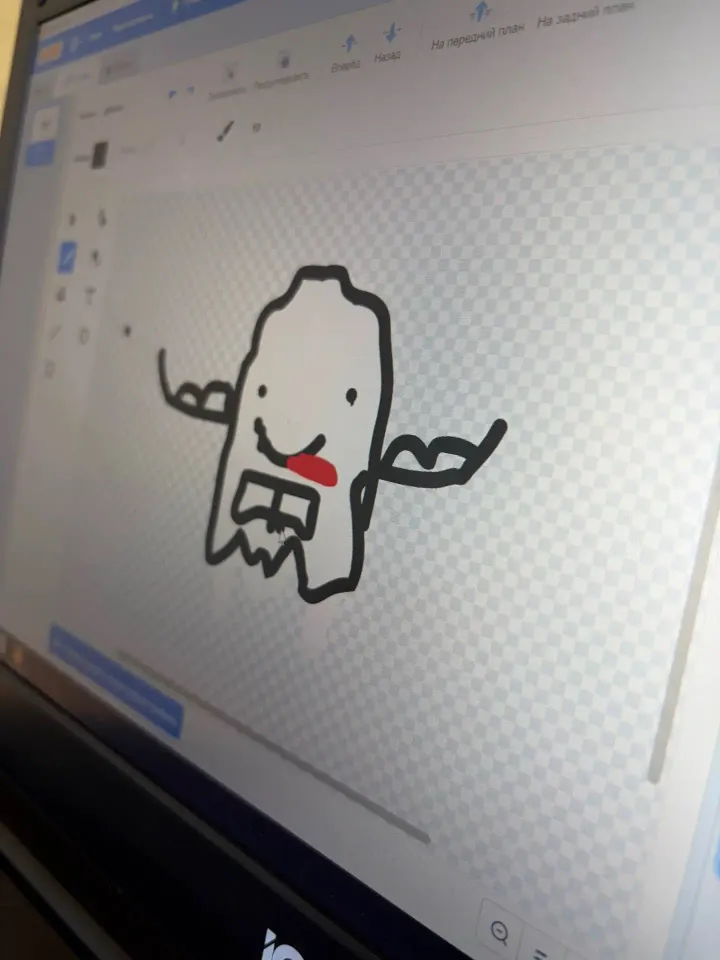
Task: Click the Назад (backward) arrow icon
Action: (x=392, y=32)
